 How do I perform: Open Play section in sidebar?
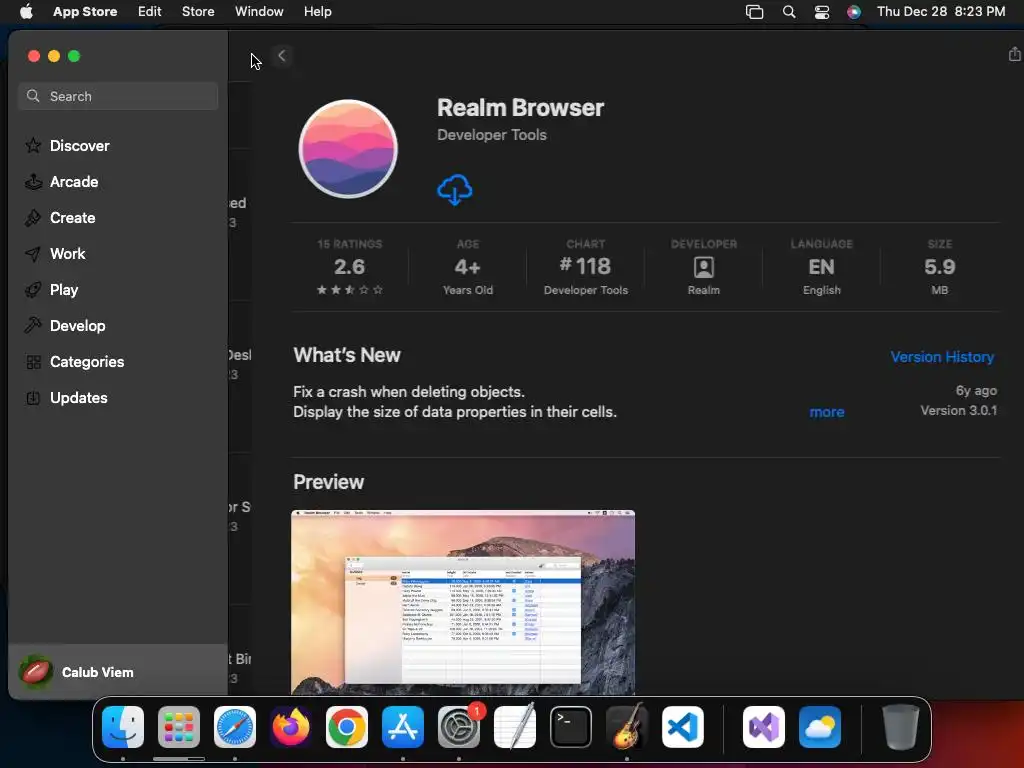(x=63, y=289)
